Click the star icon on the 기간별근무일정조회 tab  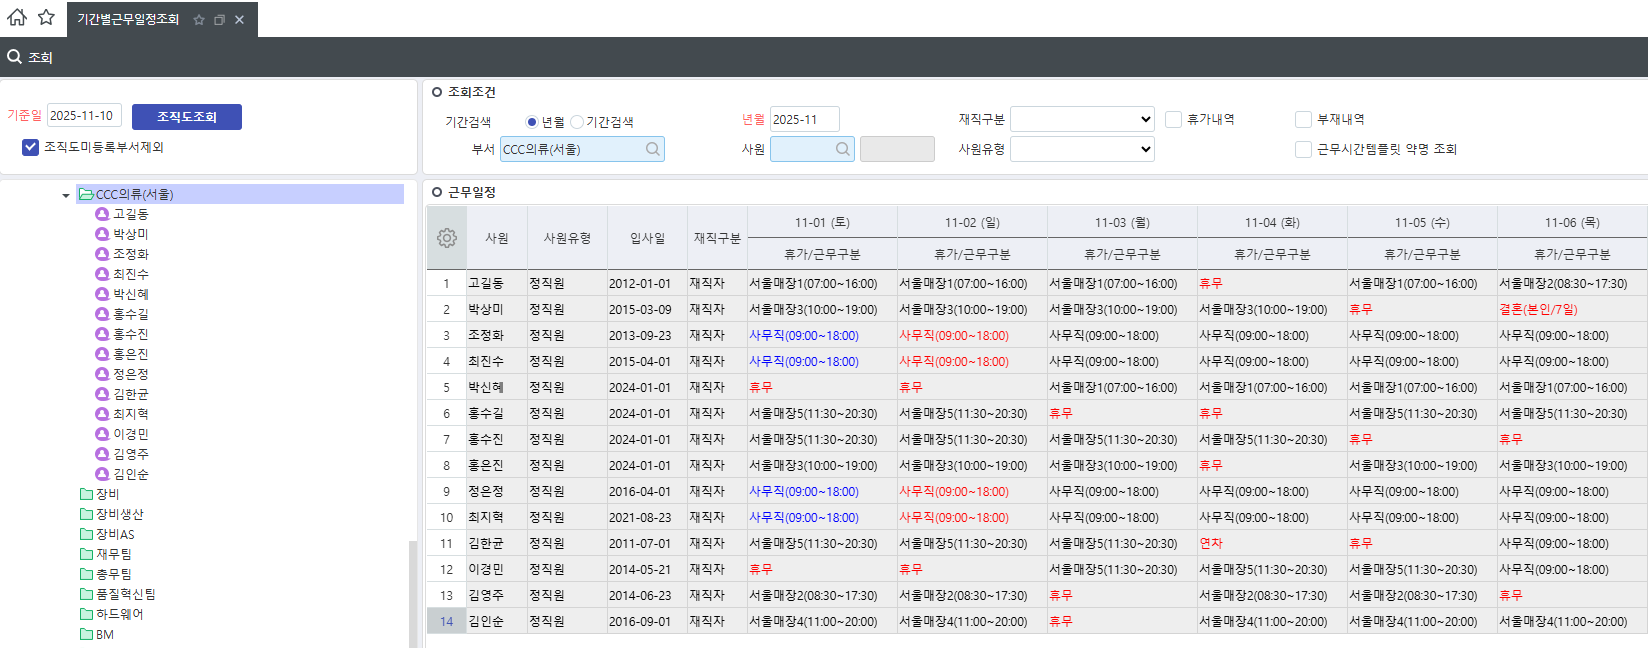click(x=199, y=20)
